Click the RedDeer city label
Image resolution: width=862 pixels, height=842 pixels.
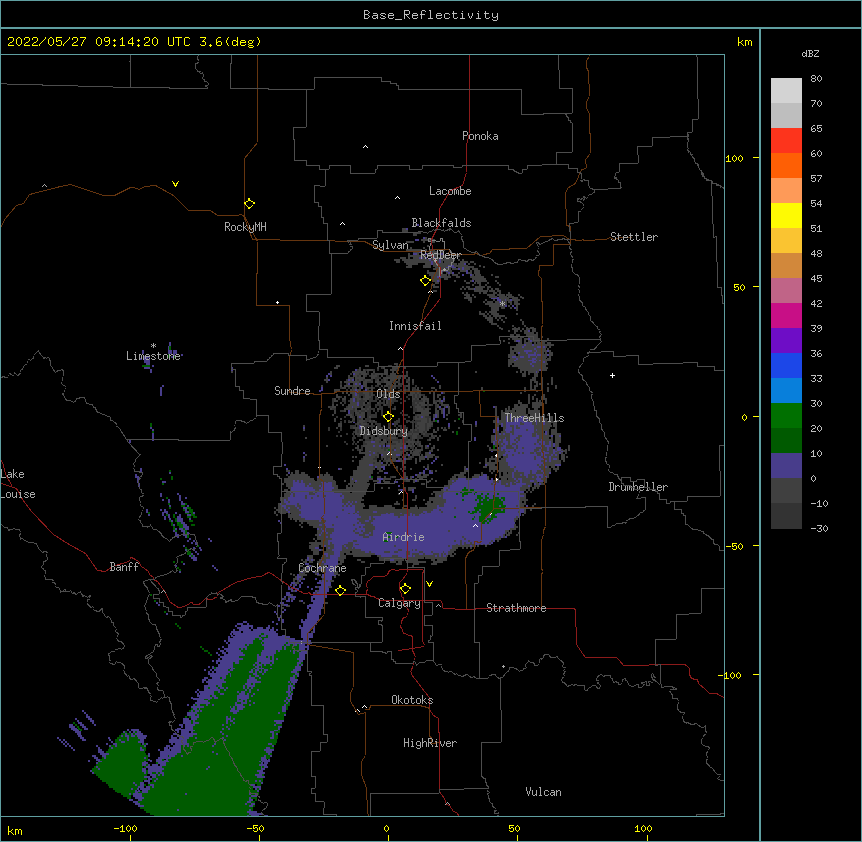coord(440,255)
